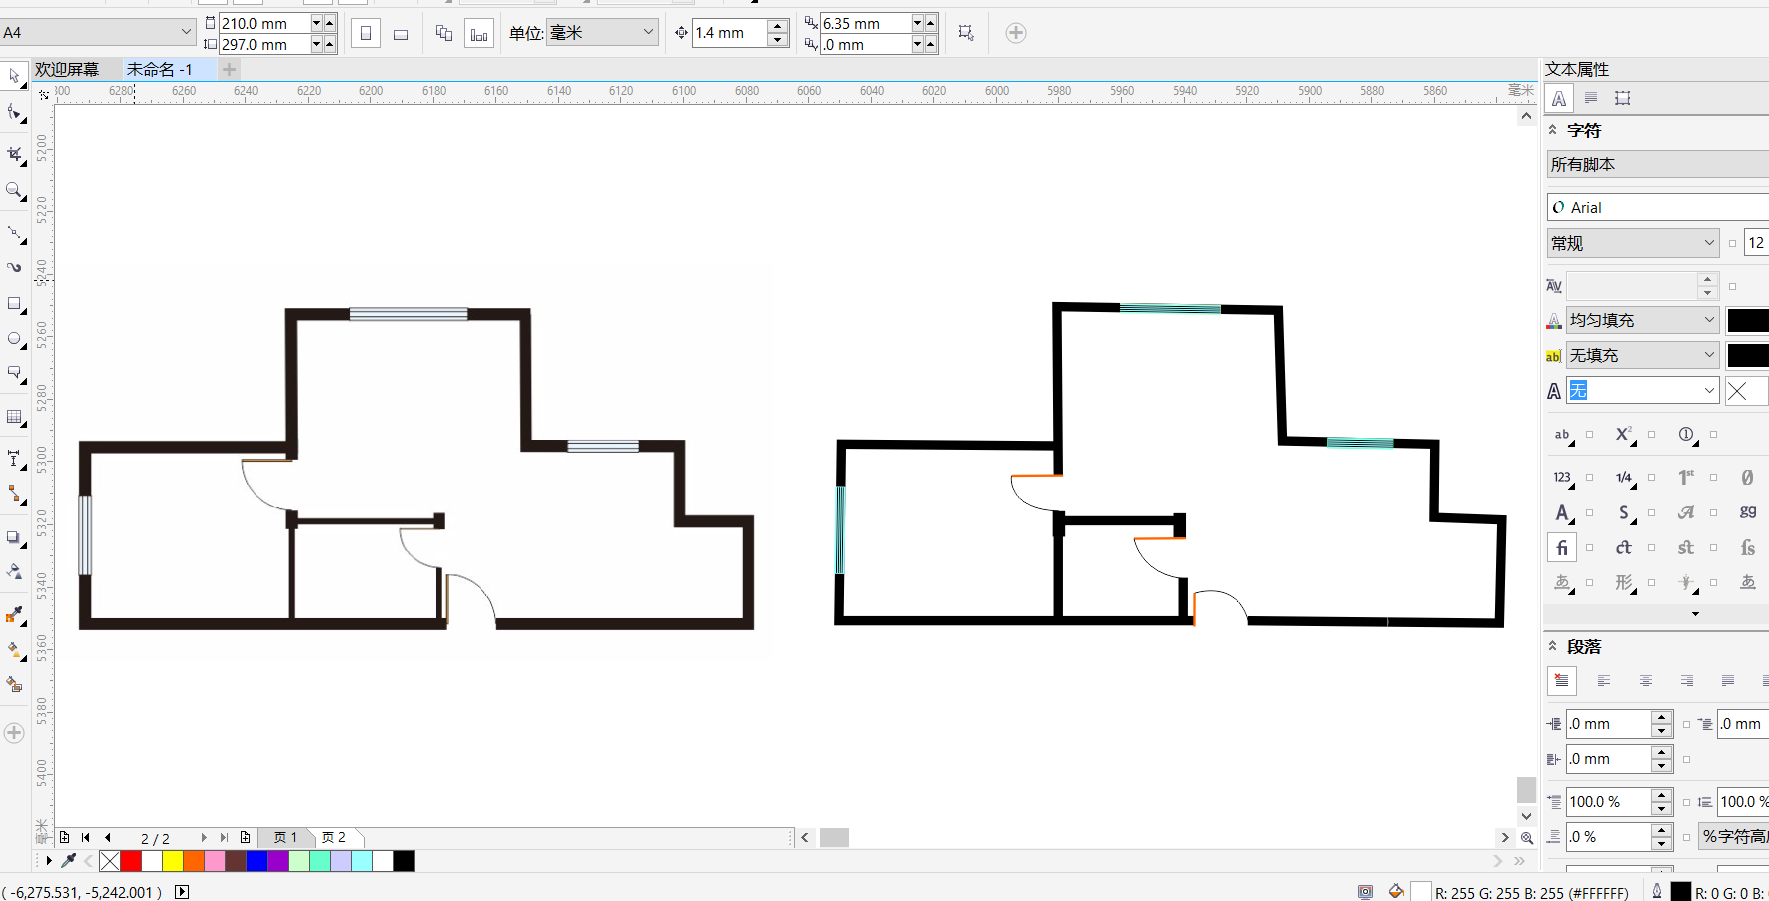Switch to the 欢迎屏幕 document tab
Screen dimensions: 1769x901
point(67,69)
